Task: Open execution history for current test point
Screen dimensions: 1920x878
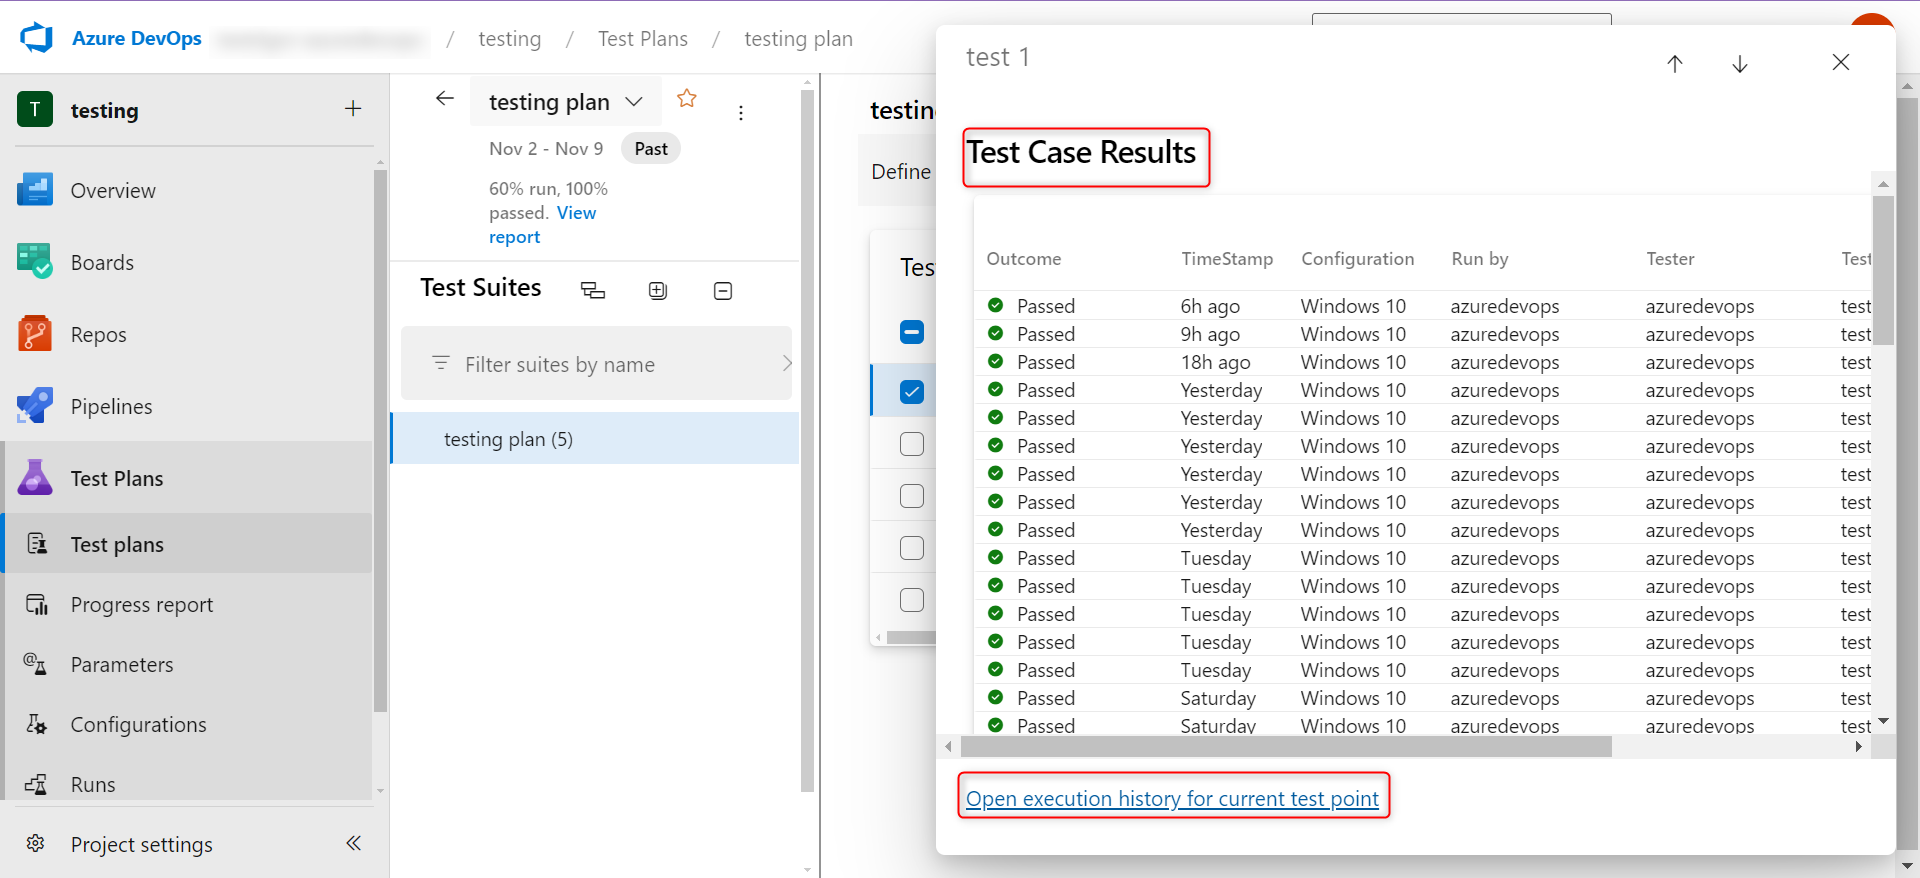Action: coord(1172,798)
